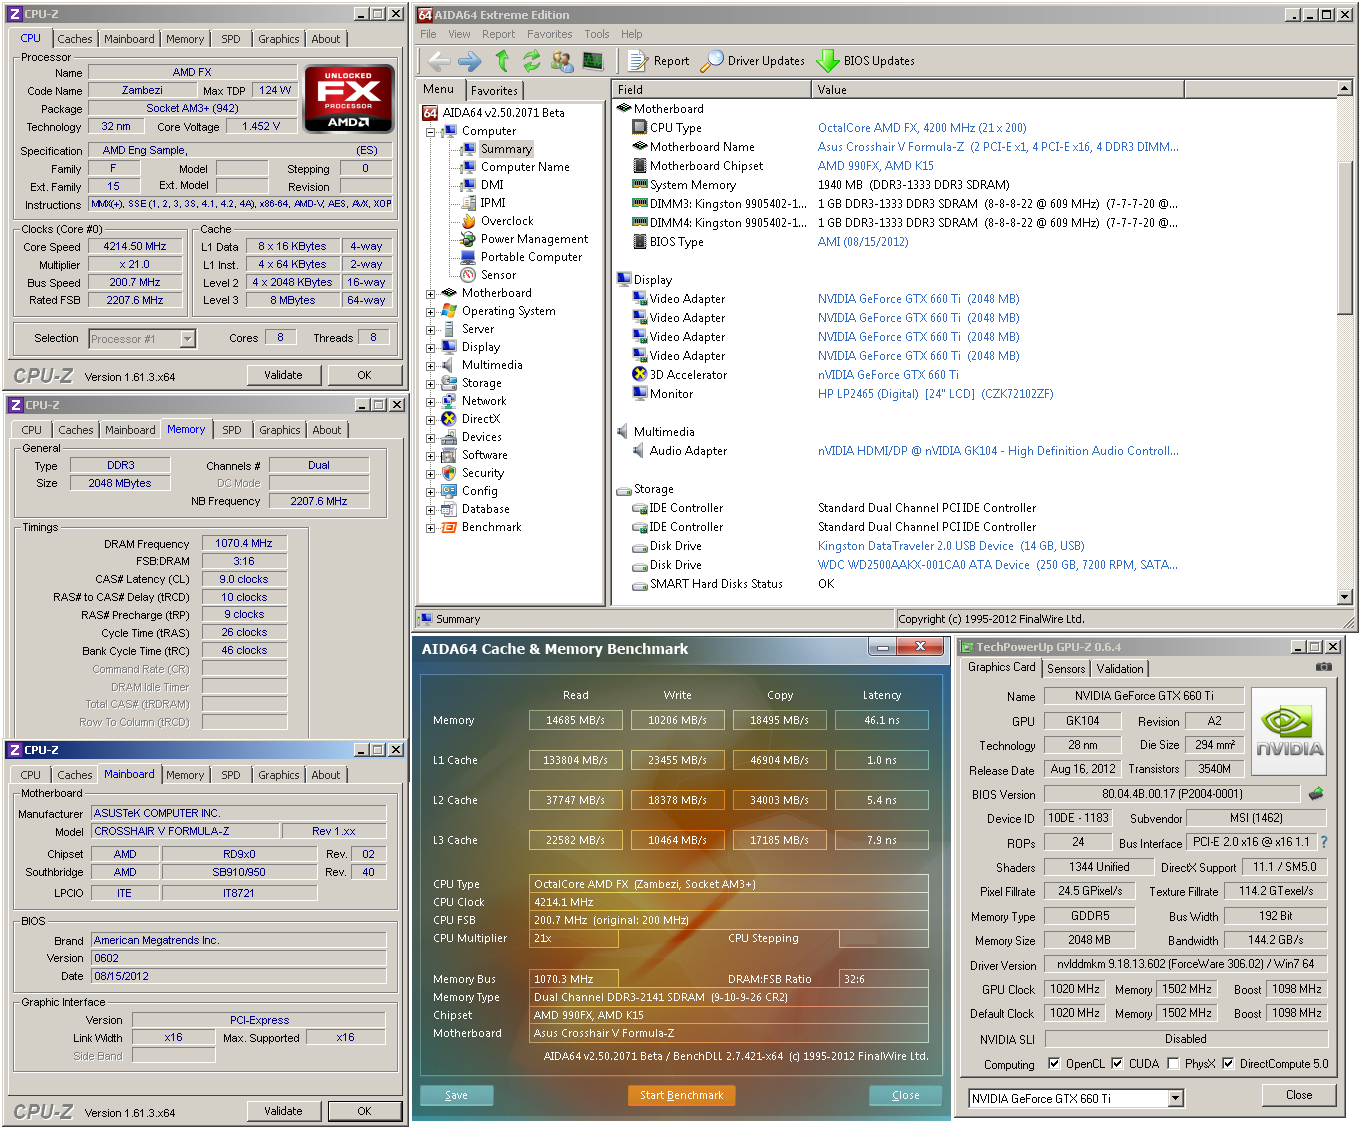
Task: Expand the Storage node in AIDA64 tree
Action: click(431, 384)
